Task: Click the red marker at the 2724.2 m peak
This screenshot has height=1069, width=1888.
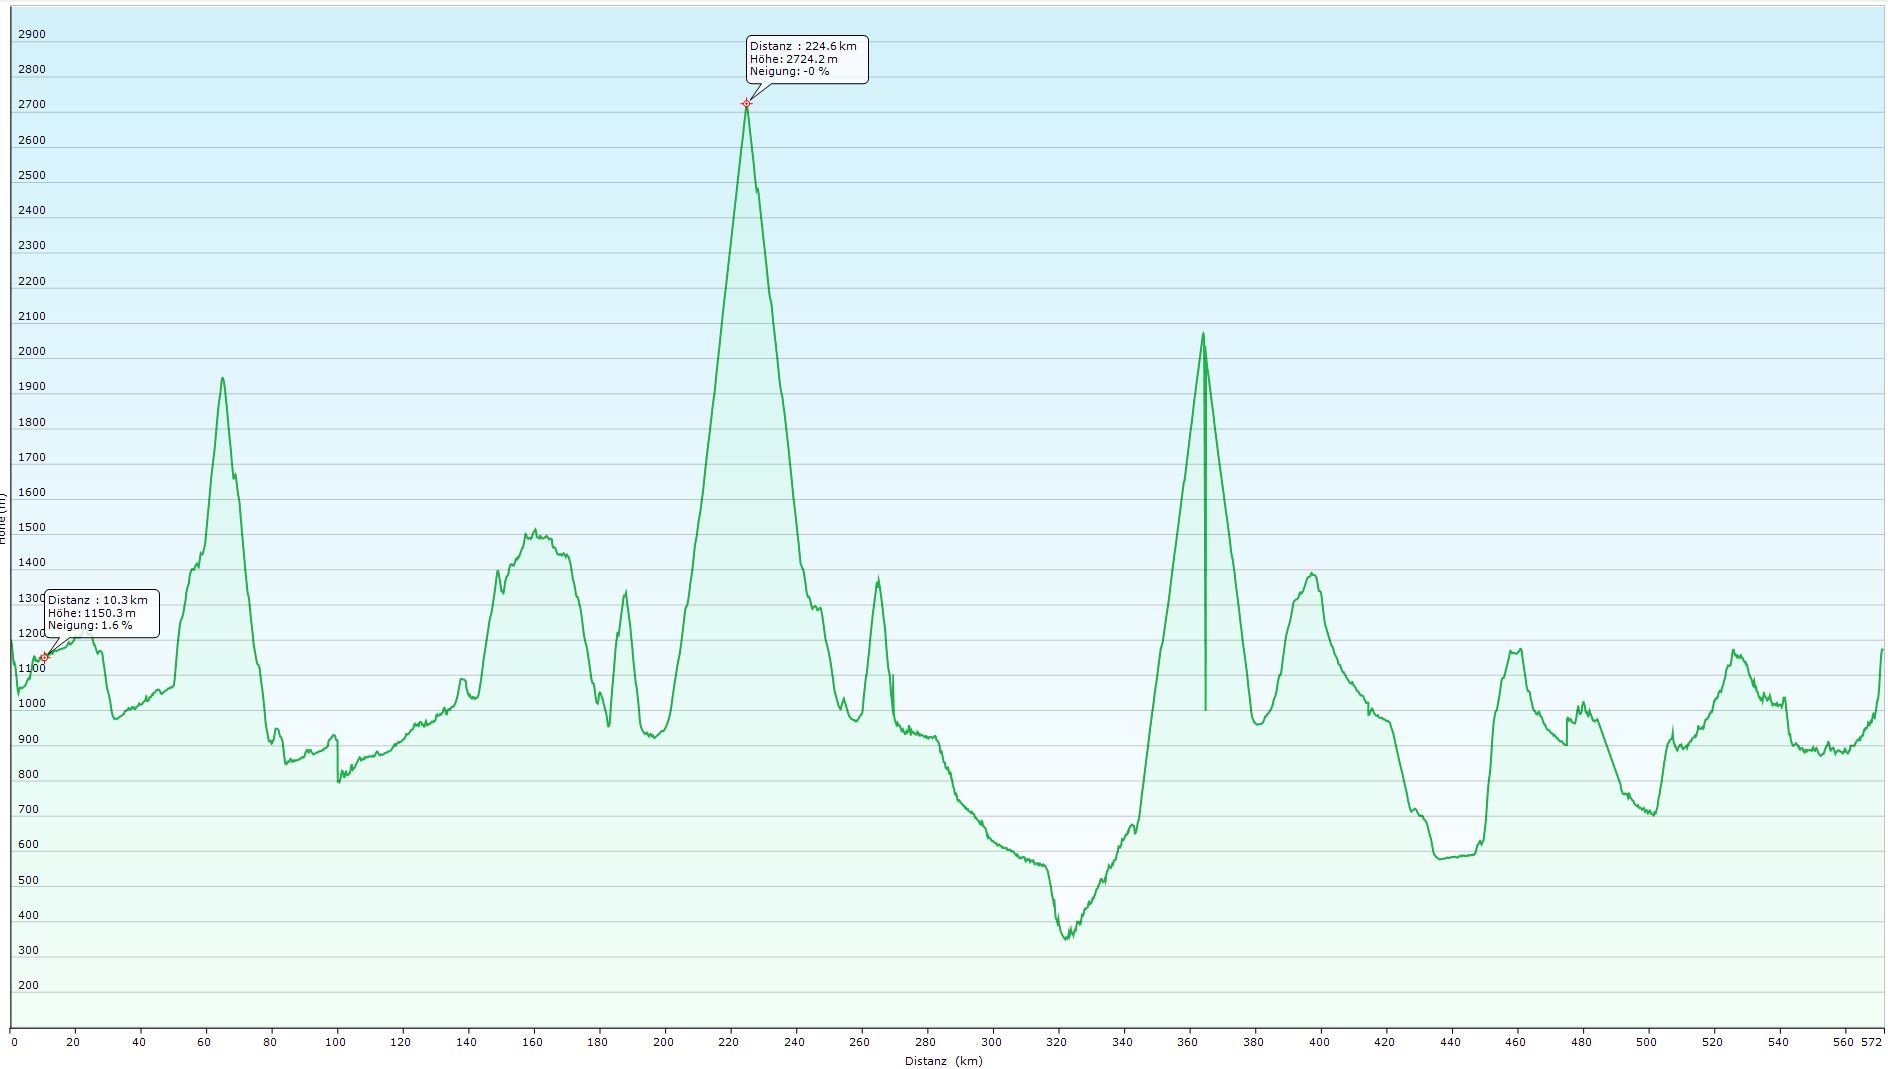Action: tap(746, 103)
